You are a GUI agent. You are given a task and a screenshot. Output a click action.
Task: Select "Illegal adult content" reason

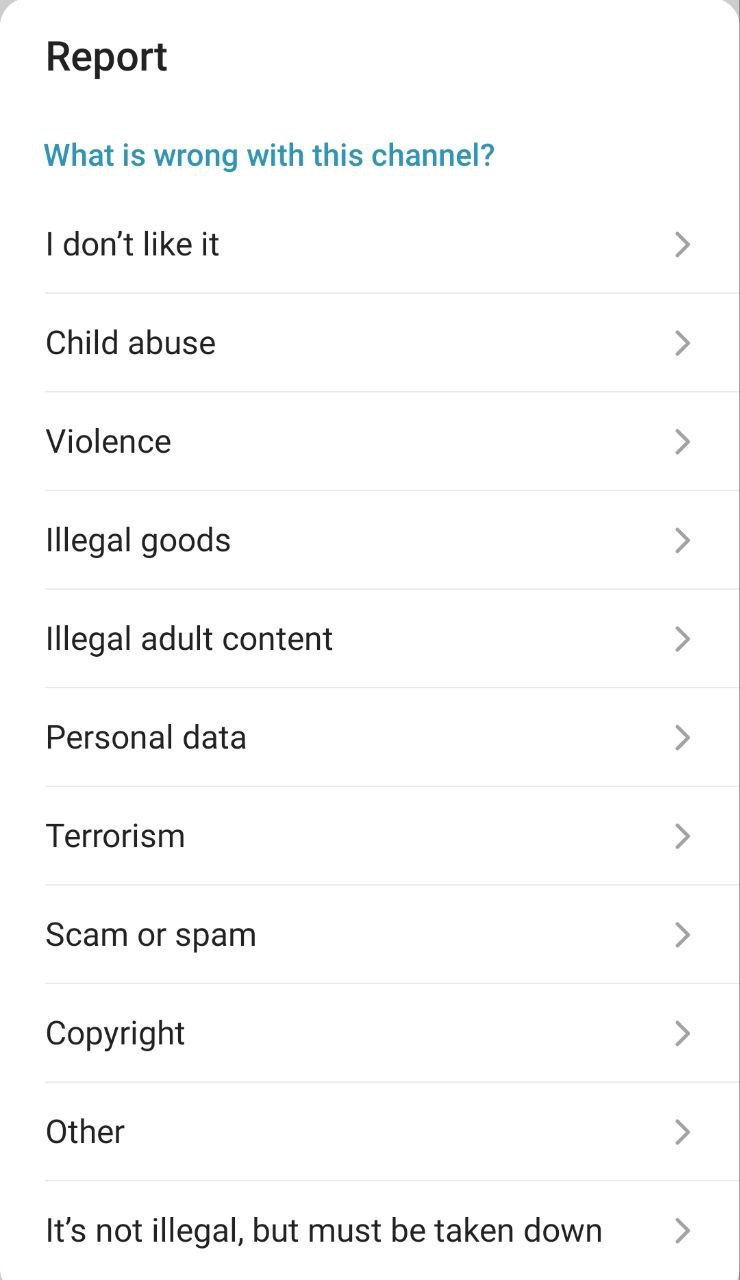coord(189,639)
